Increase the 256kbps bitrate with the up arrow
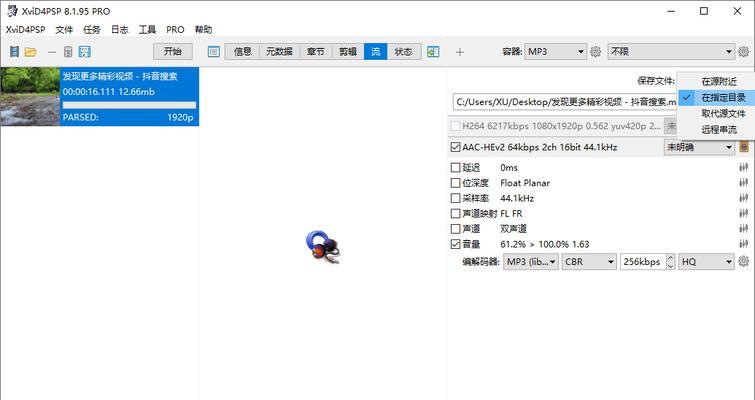This screenshot has height=400, width=755. (x=670, y=258)
